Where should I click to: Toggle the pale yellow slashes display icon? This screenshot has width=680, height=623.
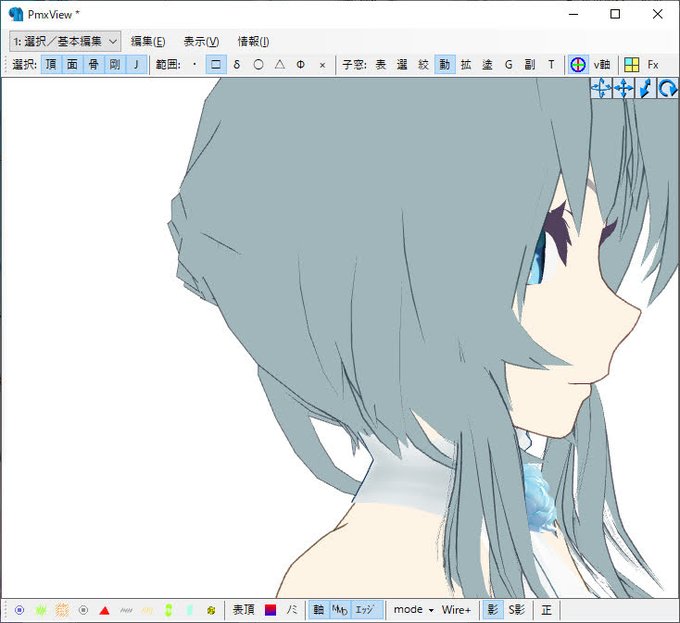point(147,610)
